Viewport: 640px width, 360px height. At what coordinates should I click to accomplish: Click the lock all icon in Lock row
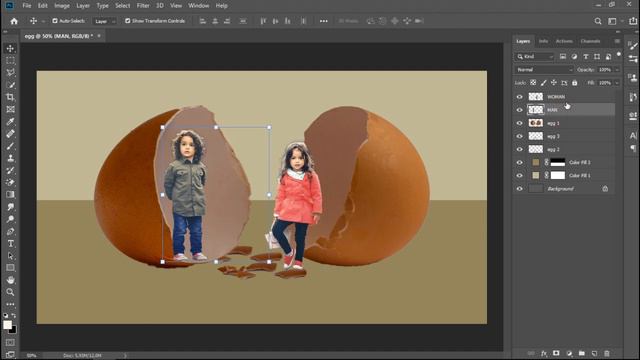[575, 83]
